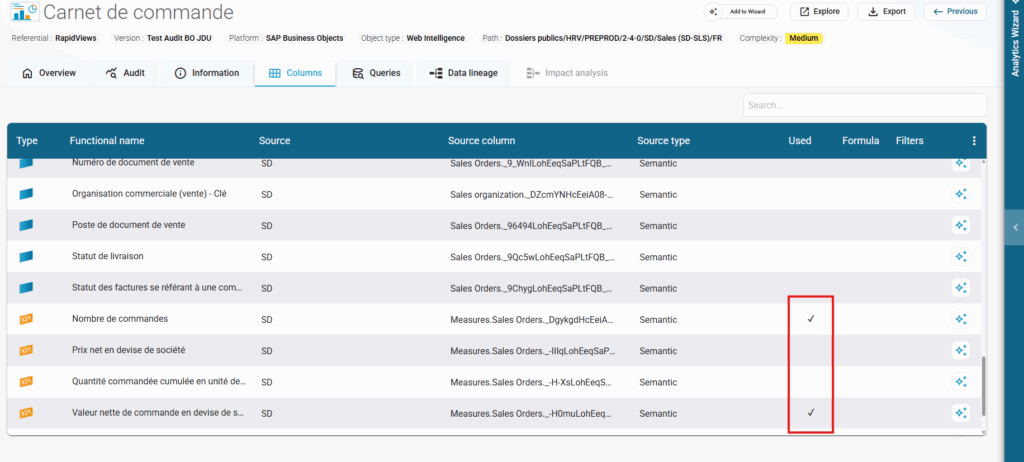This screenshot has height=462, width=1024.
Task: Click the KPI icon beside Prix net en devise
Action: pyautogui.click(x=26, y=350)
